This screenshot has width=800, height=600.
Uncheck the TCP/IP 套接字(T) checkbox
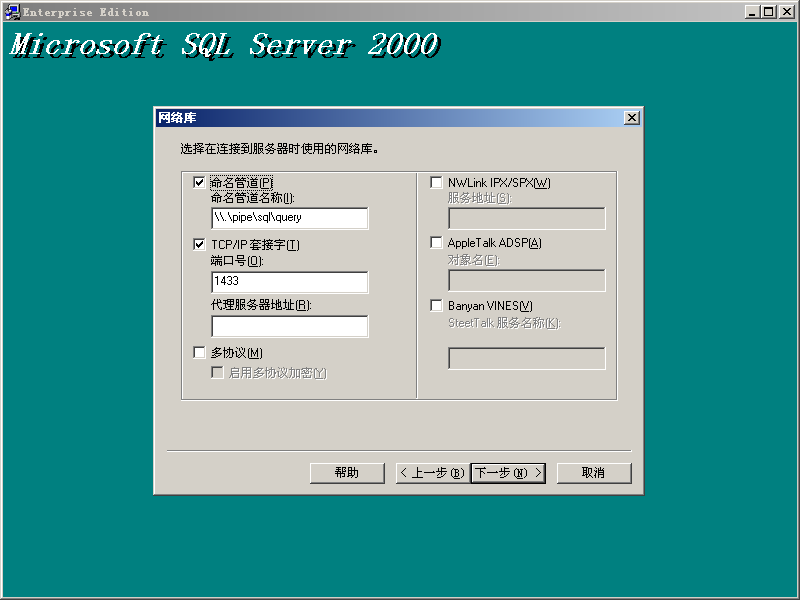click(199, 244)
